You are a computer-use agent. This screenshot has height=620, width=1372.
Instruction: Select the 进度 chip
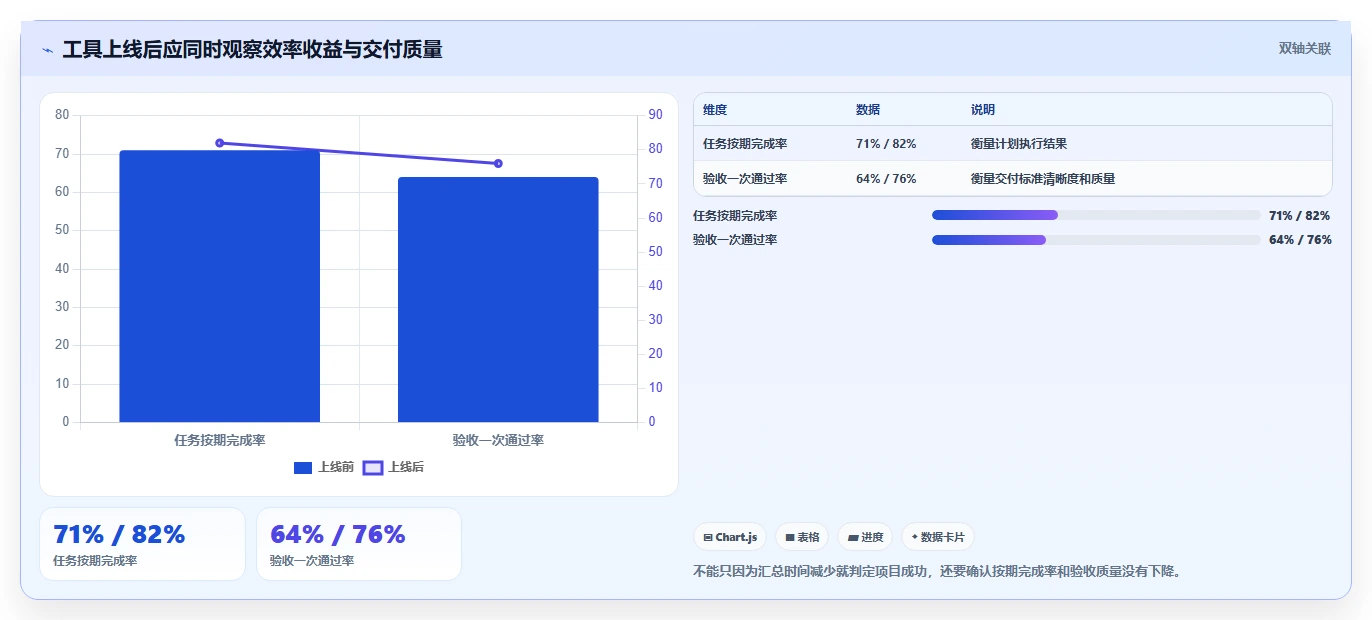coord(865,537)
